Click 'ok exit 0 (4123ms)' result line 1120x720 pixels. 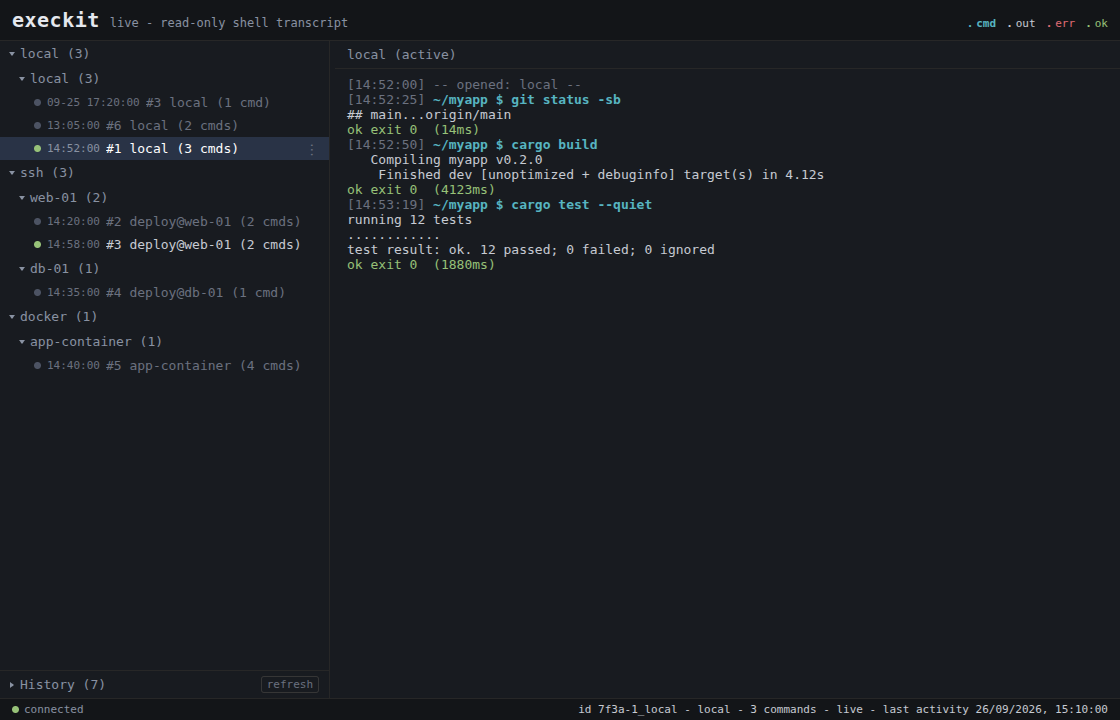[421, 189]
